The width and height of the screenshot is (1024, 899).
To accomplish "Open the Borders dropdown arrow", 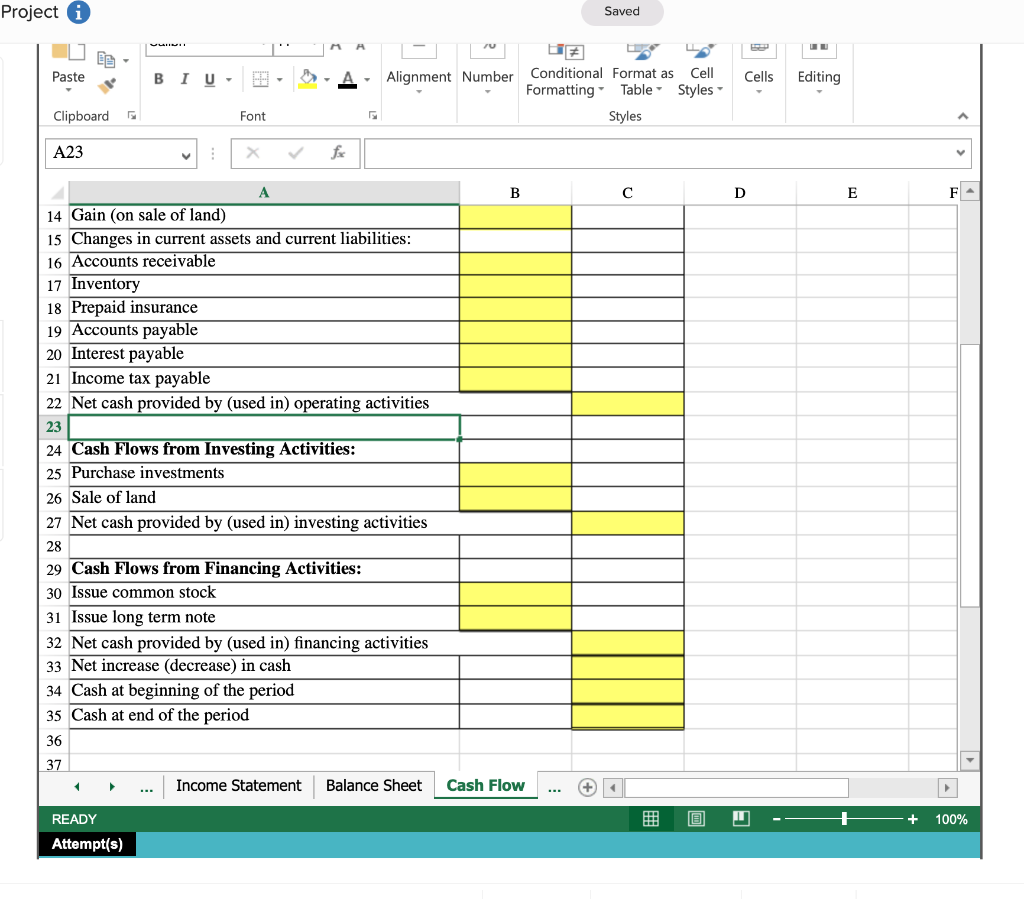I will pos(278,80).
